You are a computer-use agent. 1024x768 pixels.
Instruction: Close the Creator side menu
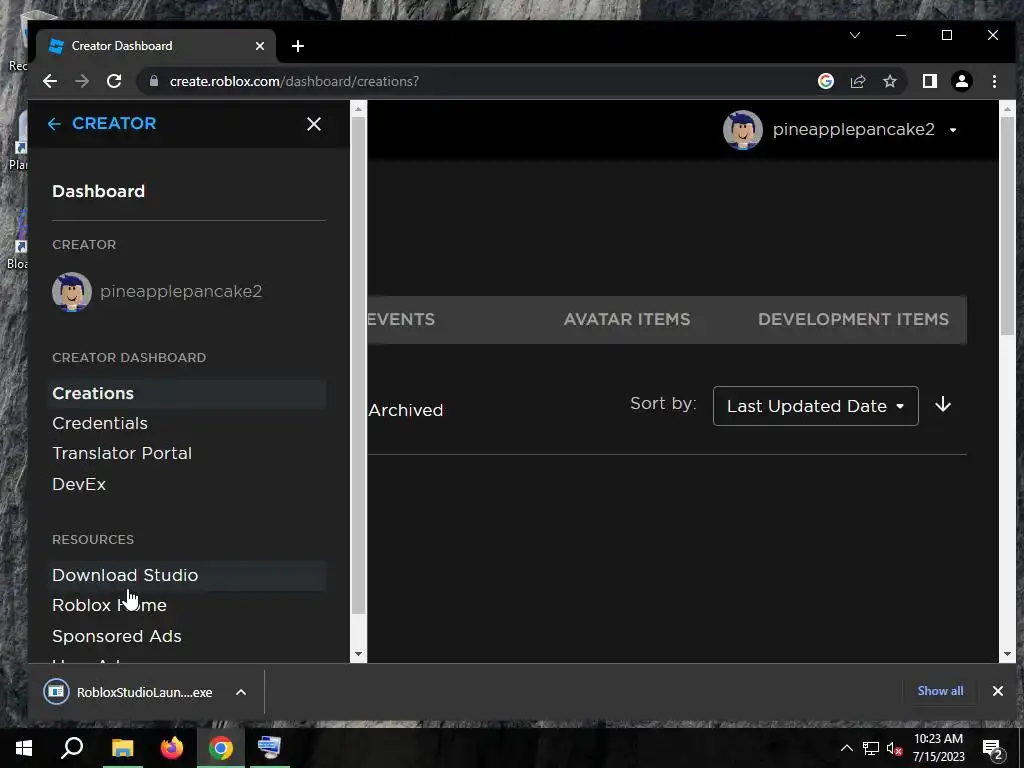(313, 124)
